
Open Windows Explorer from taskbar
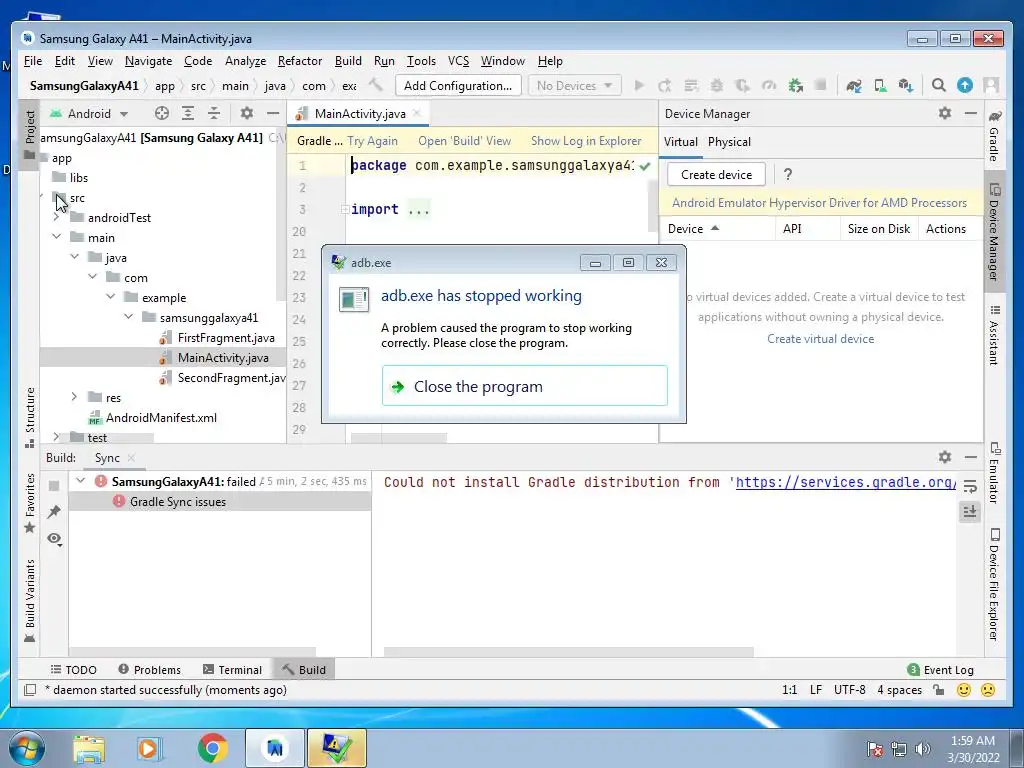(89, 748)
